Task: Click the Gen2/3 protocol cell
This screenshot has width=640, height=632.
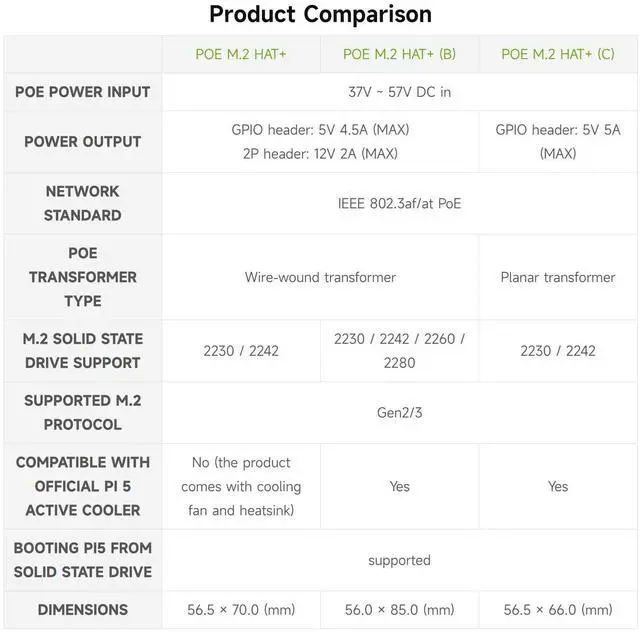Action: pyautogui.click(x=399, y=413)
